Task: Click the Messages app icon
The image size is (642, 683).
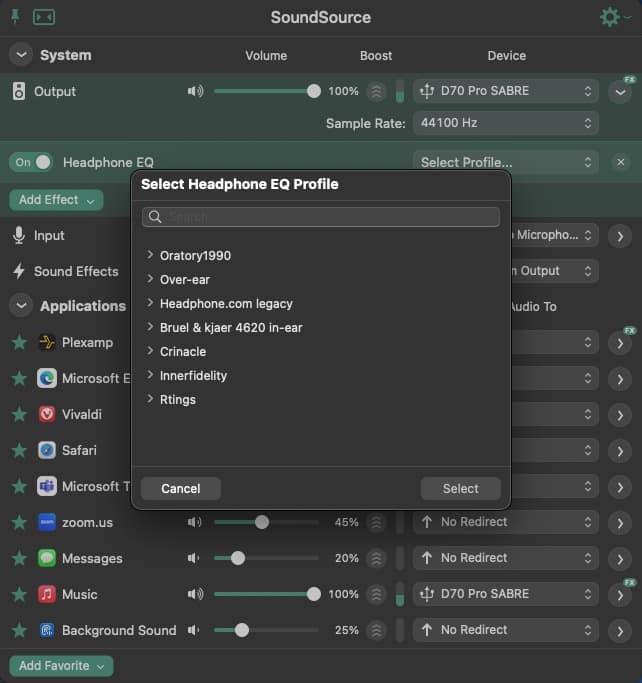Action: coord(47,558)
